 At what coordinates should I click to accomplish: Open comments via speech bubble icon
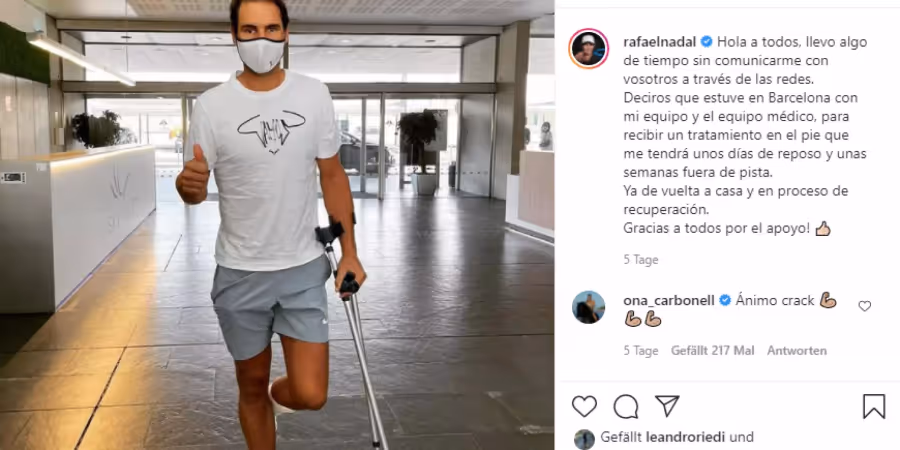[x=626, y=406]
